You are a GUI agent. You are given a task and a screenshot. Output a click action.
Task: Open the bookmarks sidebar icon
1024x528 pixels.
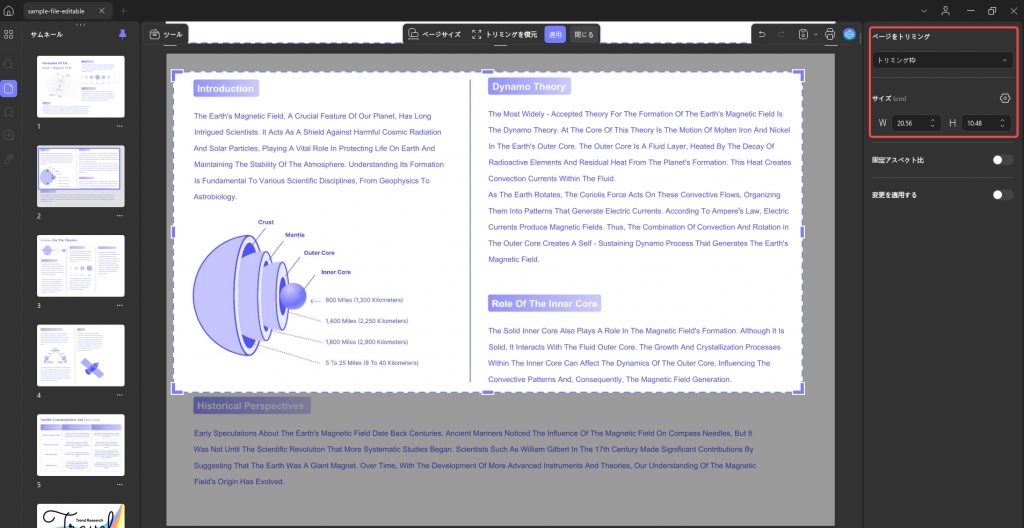tap(8, 112)
